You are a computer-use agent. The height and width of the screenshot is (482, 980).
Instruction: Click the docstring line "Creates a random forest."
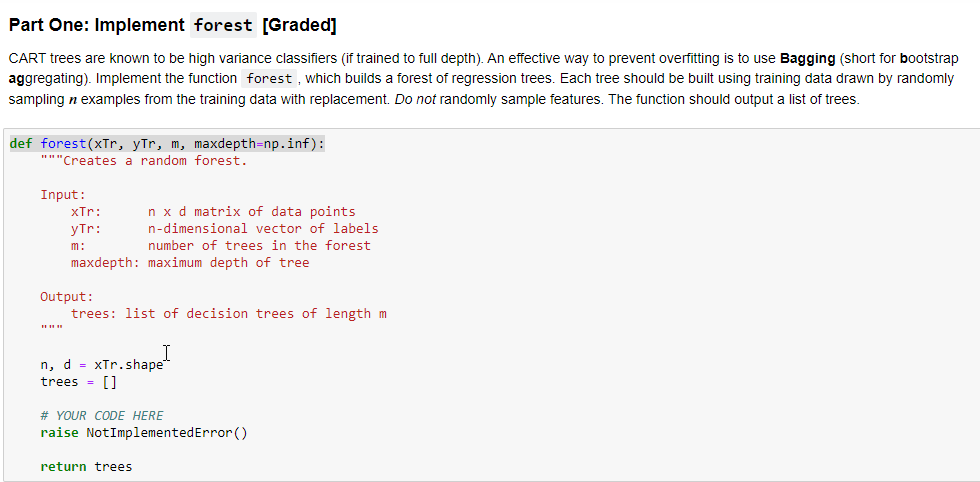point(144,161)
